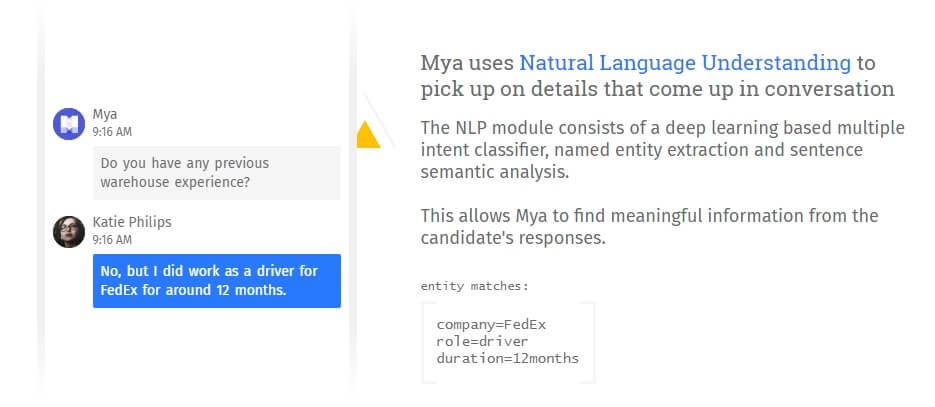Click the role=driver entity match

(482, 341)
